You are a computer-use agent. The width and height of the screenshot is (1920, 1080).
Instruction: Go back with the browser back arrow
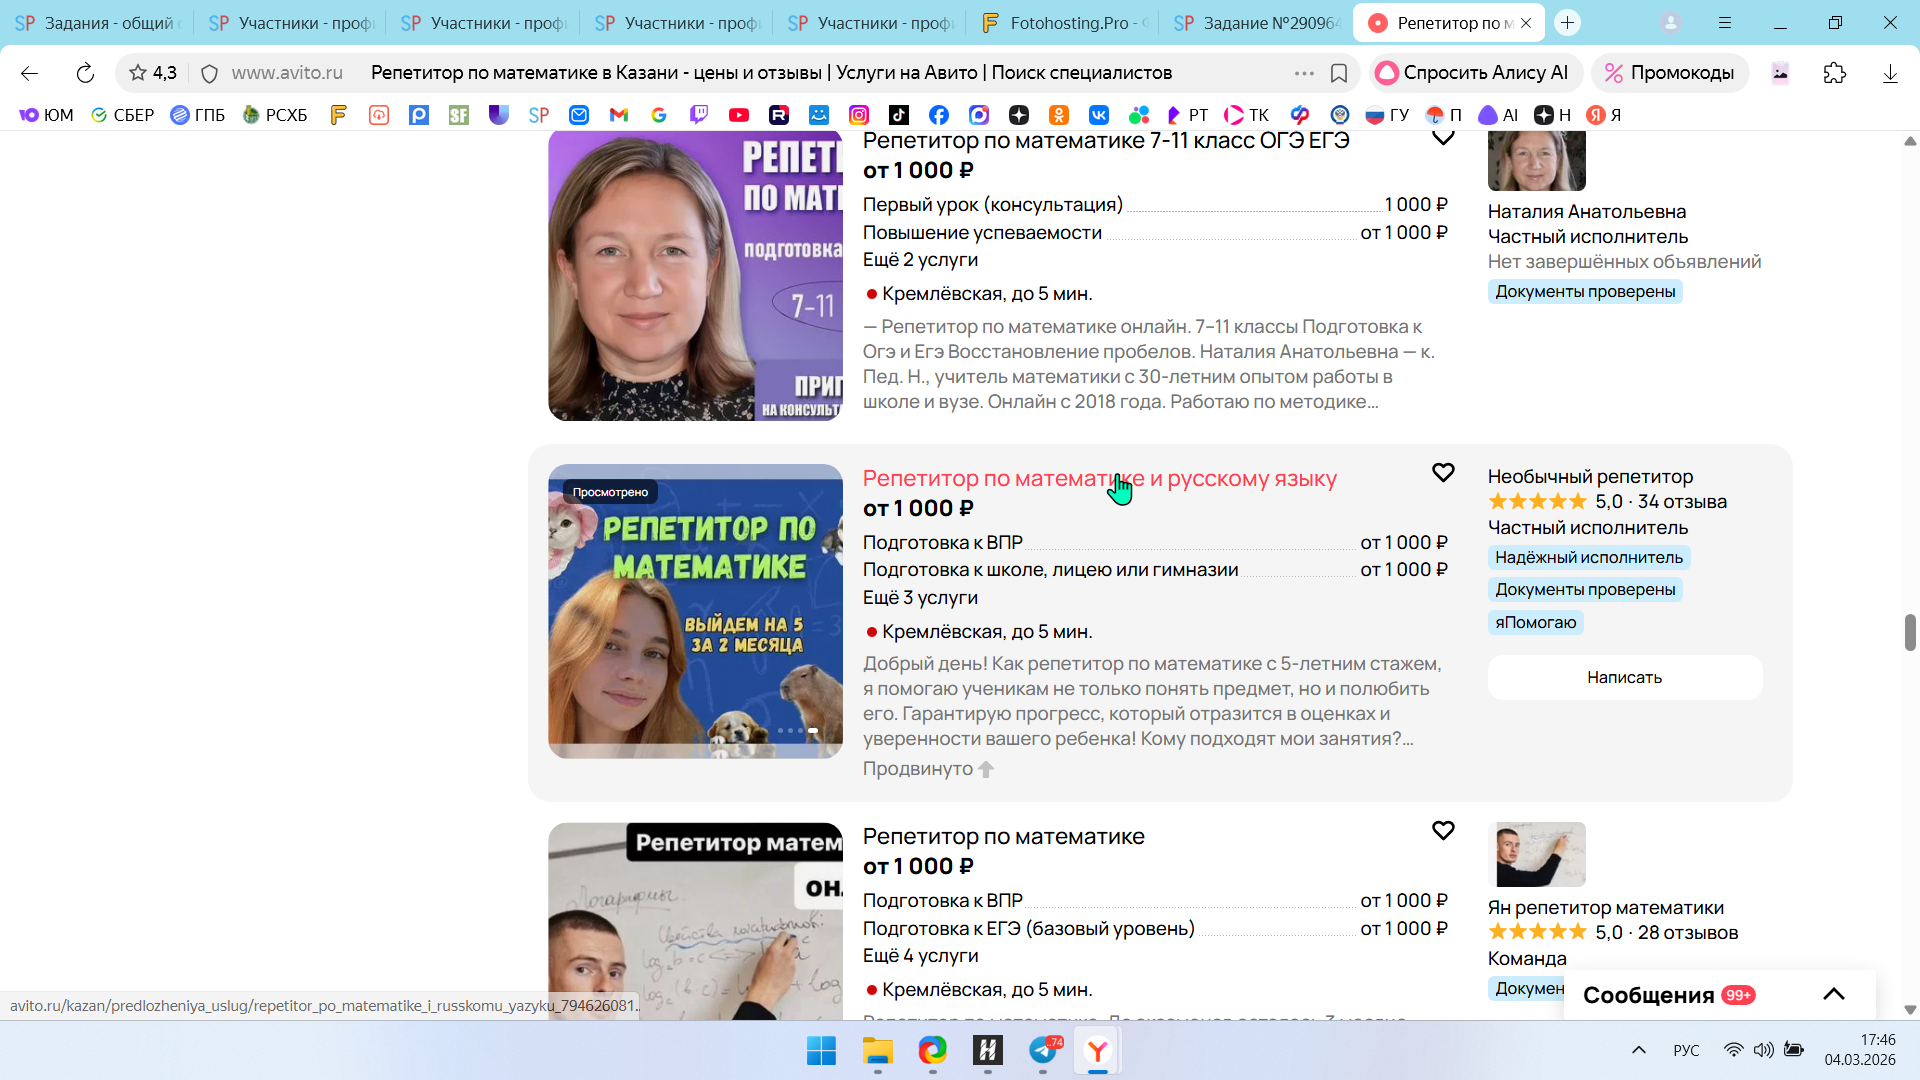pos(29,73)
